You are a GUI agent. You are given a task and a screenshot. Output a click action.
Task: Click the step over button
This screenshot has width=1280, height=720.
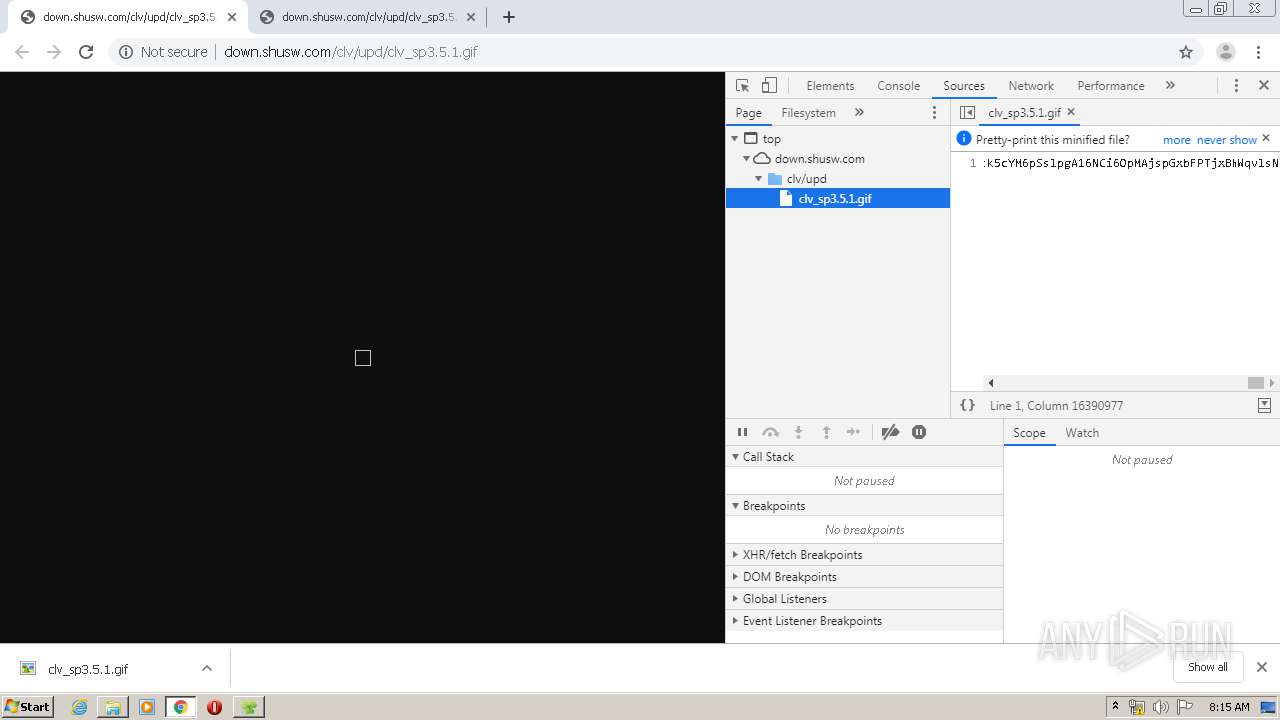(770, 432)
